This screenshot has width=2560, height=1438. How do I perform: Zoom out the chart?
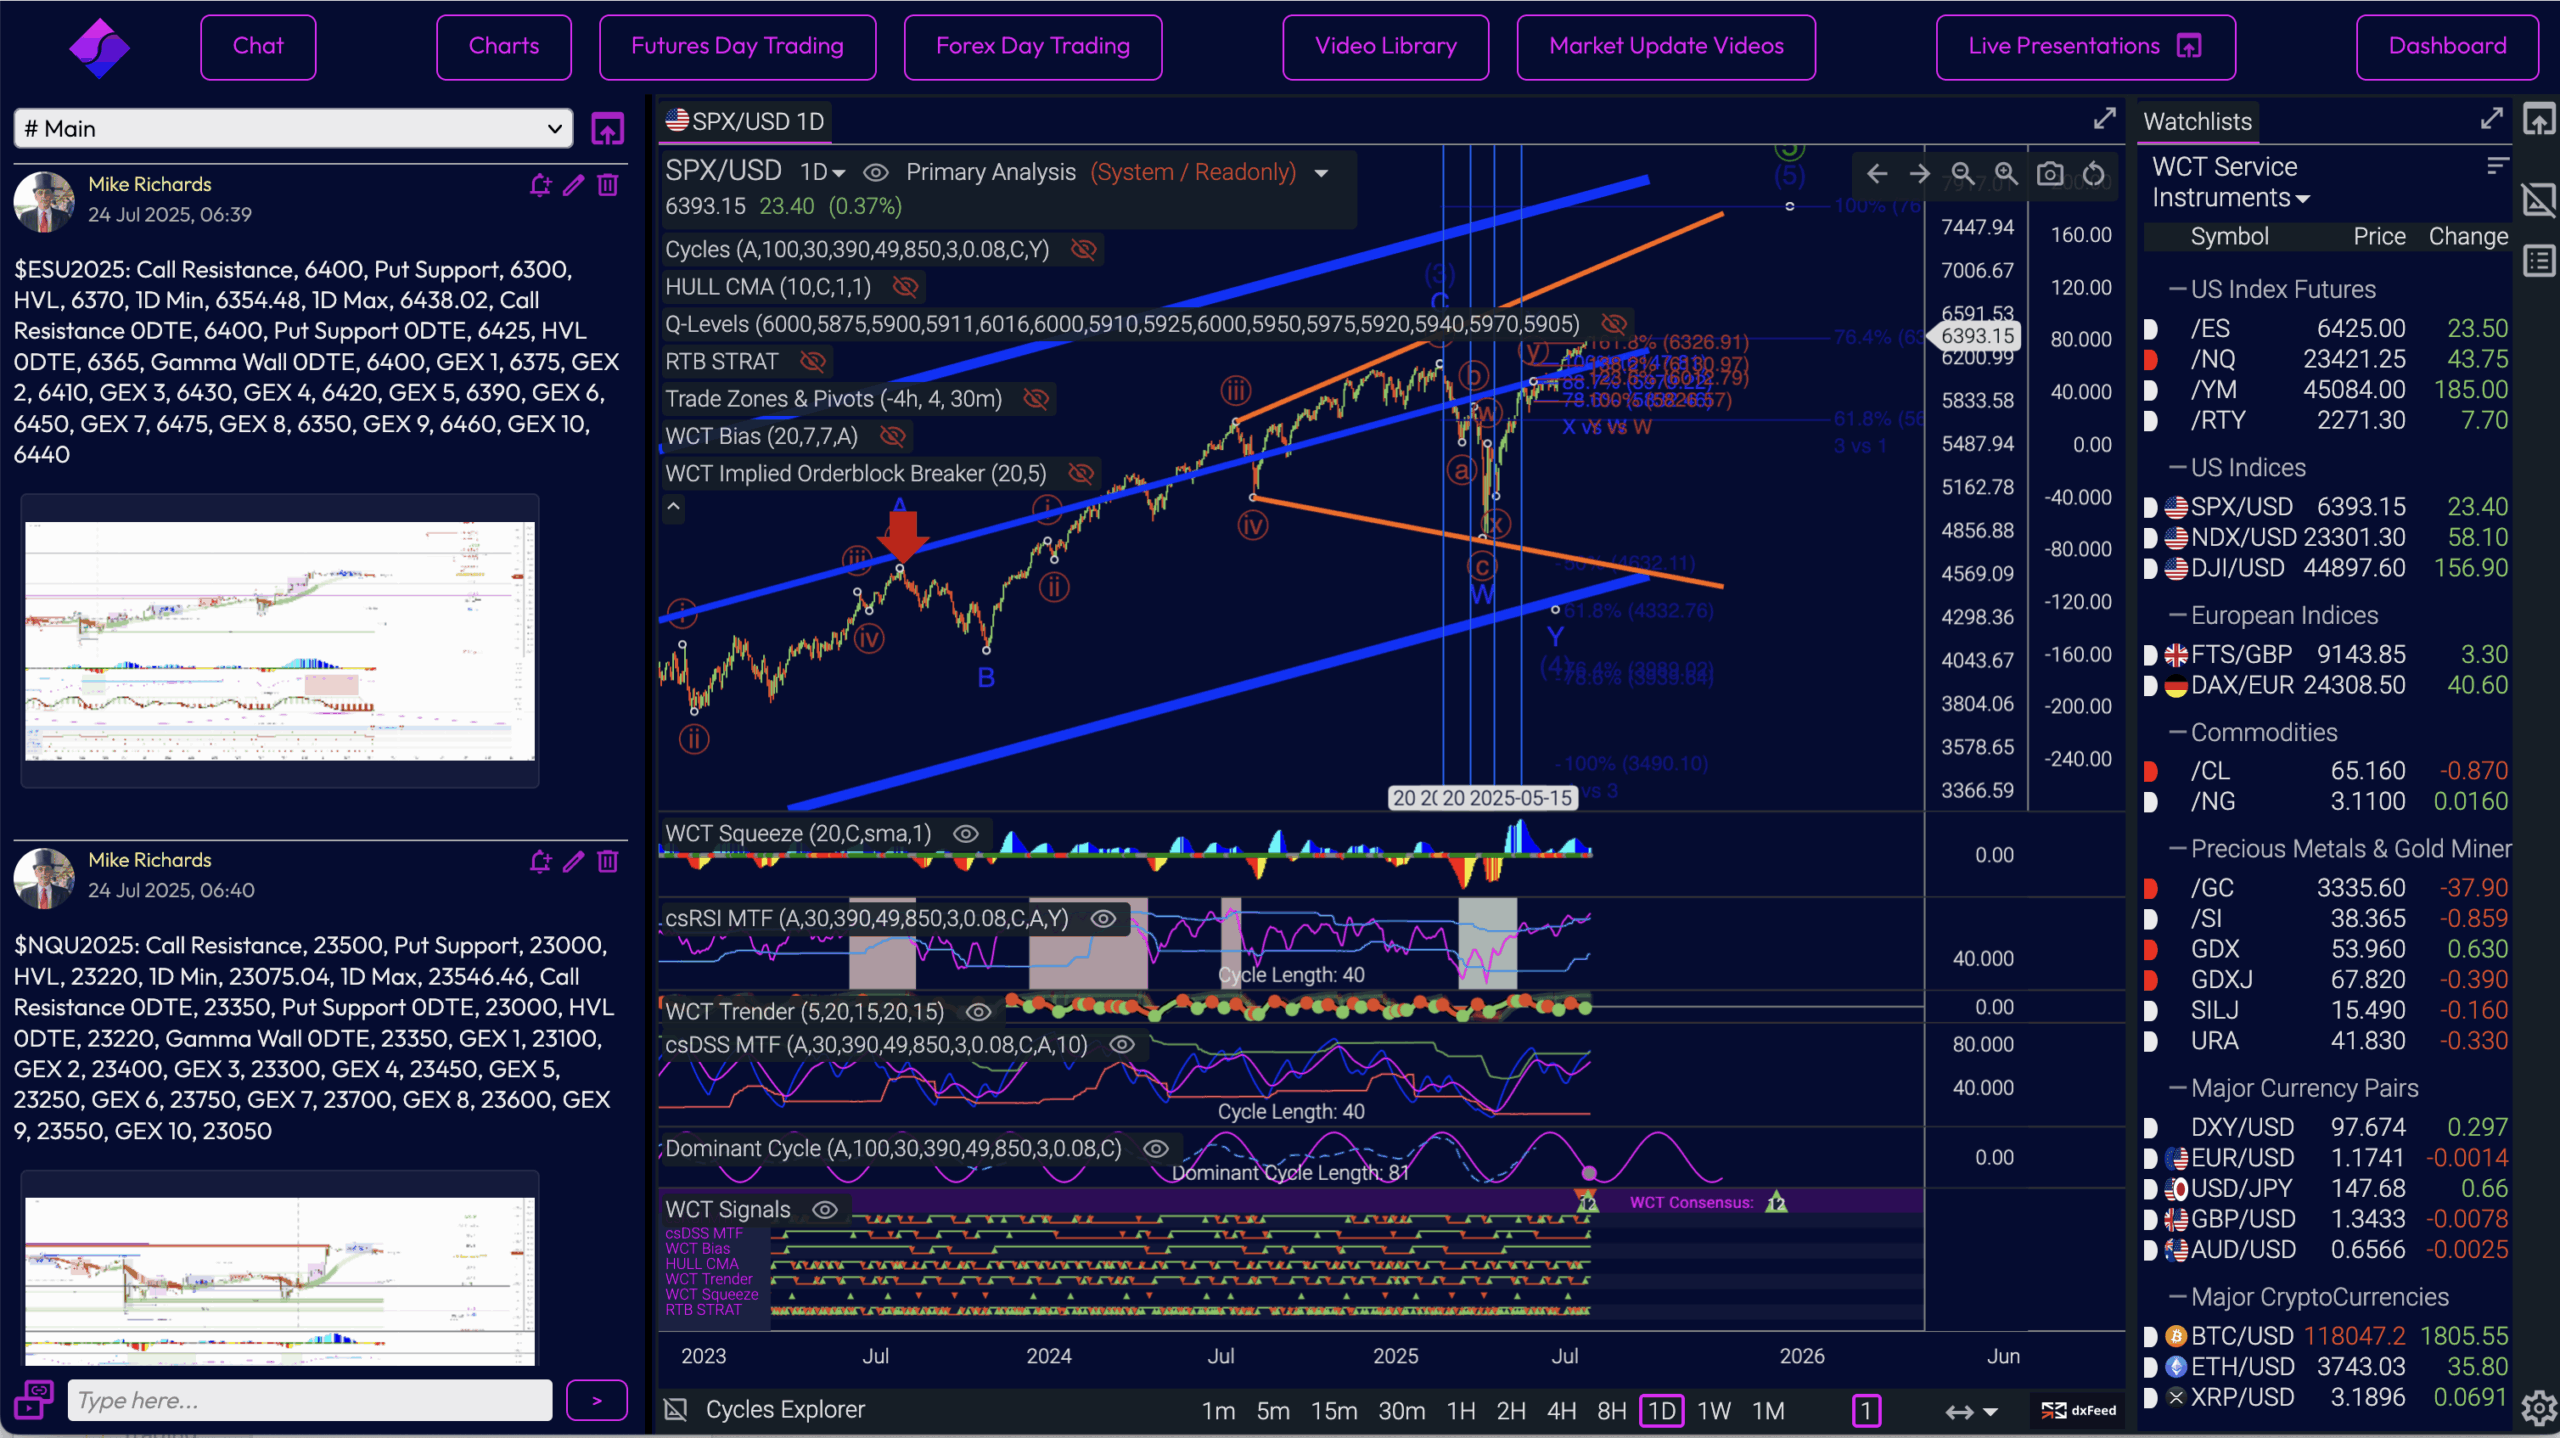pos(1963,174)
